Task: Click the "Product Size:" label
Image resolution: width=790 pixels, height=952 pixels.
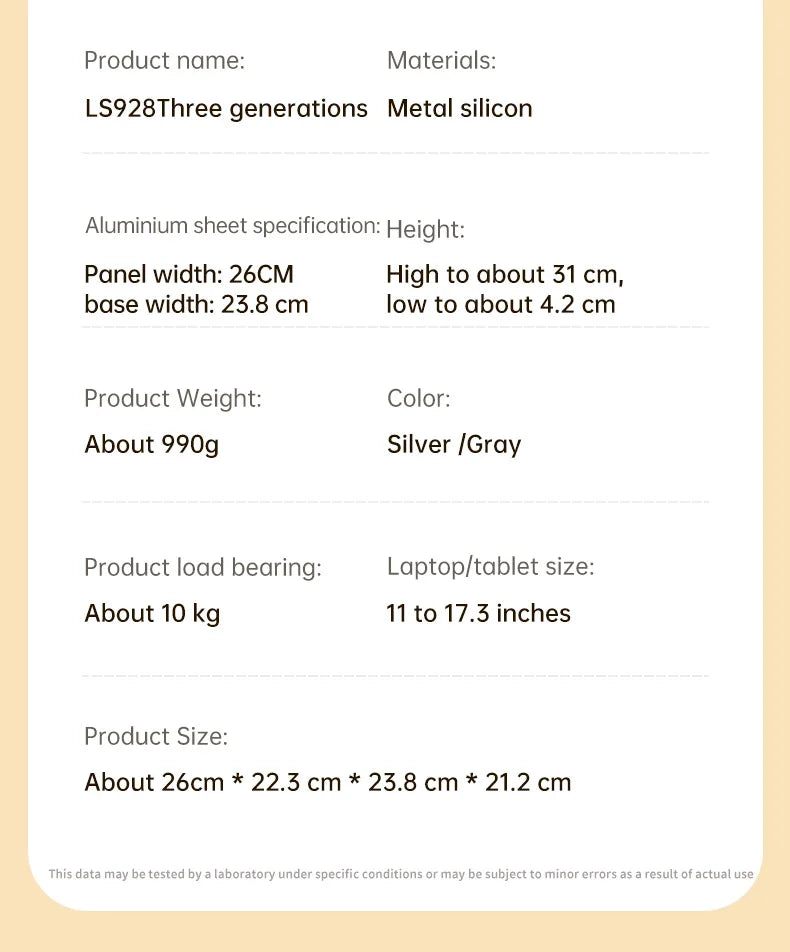Action: pyautogui.click(x=156, y=737)
